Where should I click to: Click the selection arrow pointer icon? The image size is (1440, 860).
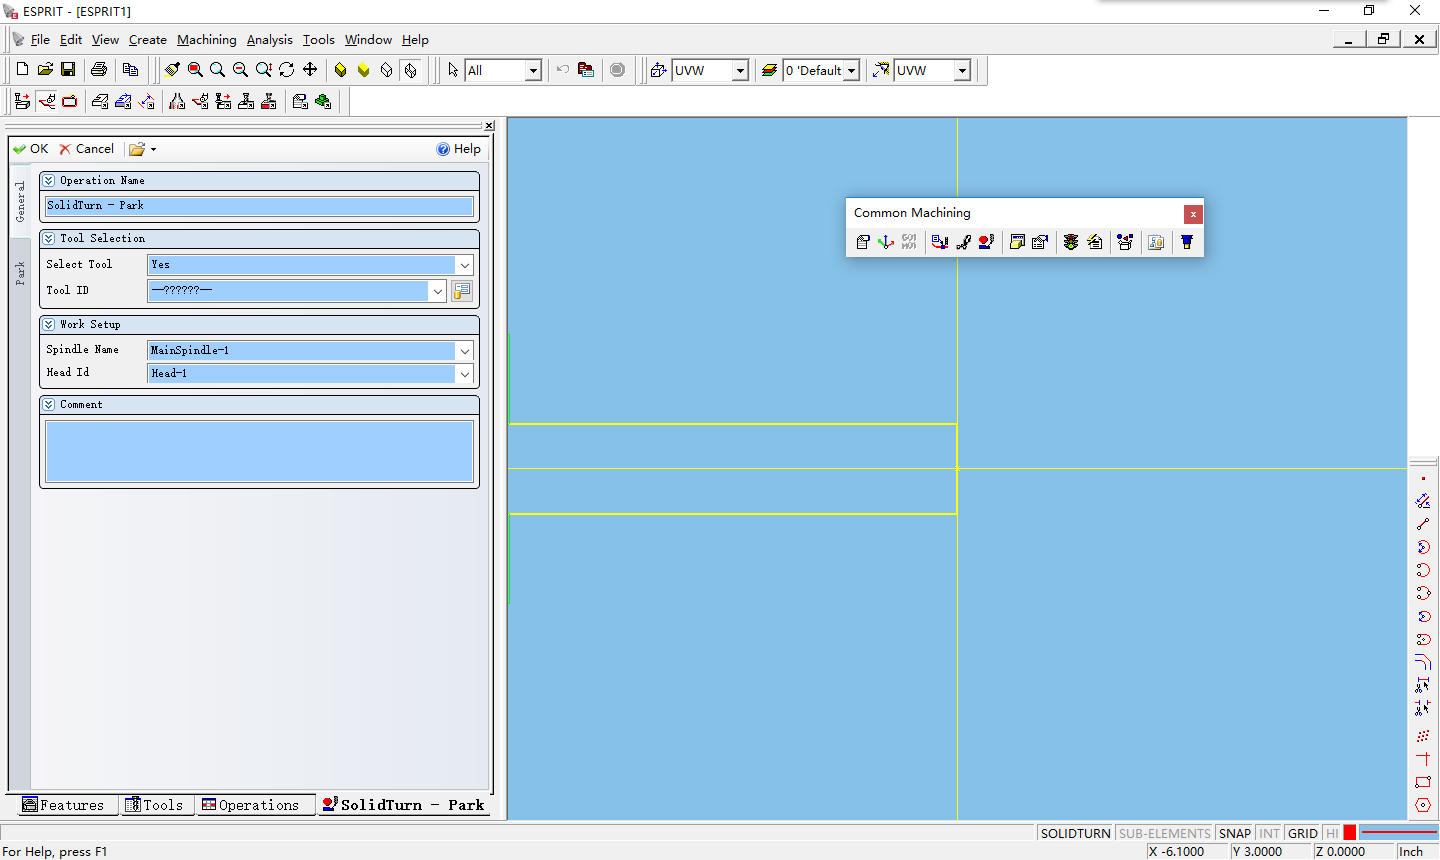pos(453,70)
